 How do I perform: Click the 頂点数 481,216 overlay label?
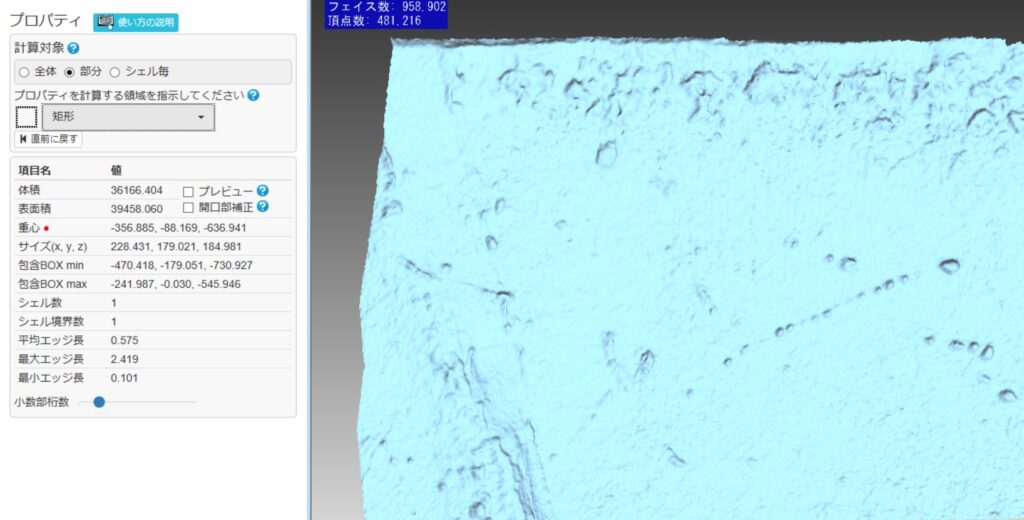coord(374,21)
